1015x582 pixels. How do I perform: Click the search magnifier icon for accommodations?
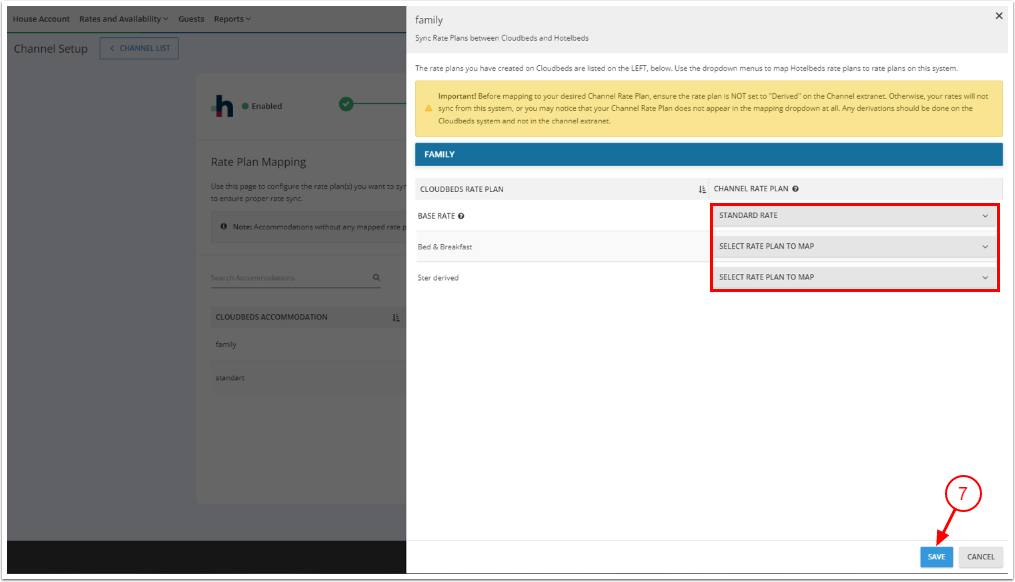point(376,278)
